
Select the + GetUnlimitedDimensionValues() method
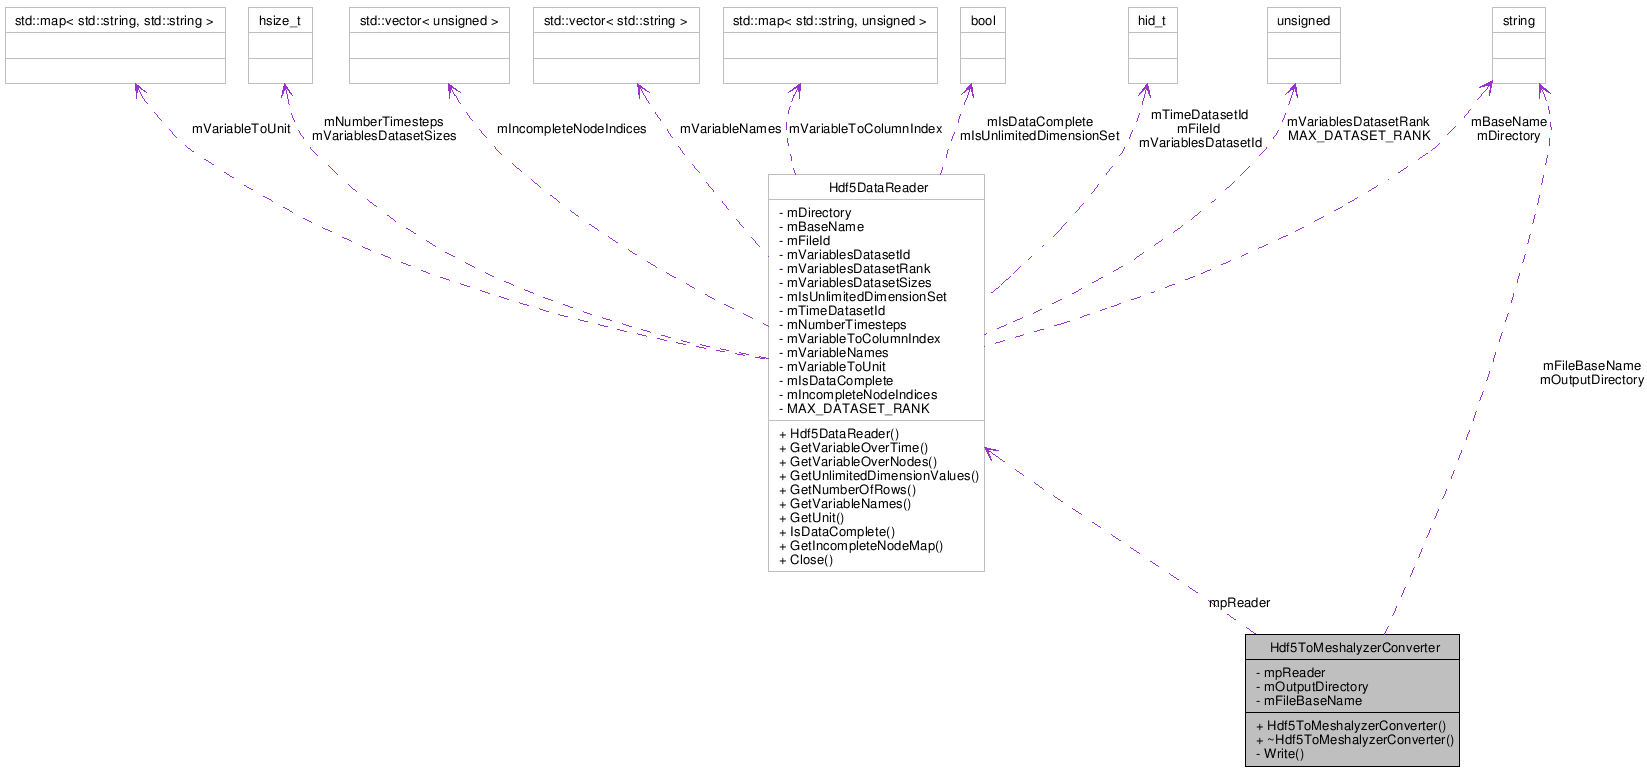[879, 476]
